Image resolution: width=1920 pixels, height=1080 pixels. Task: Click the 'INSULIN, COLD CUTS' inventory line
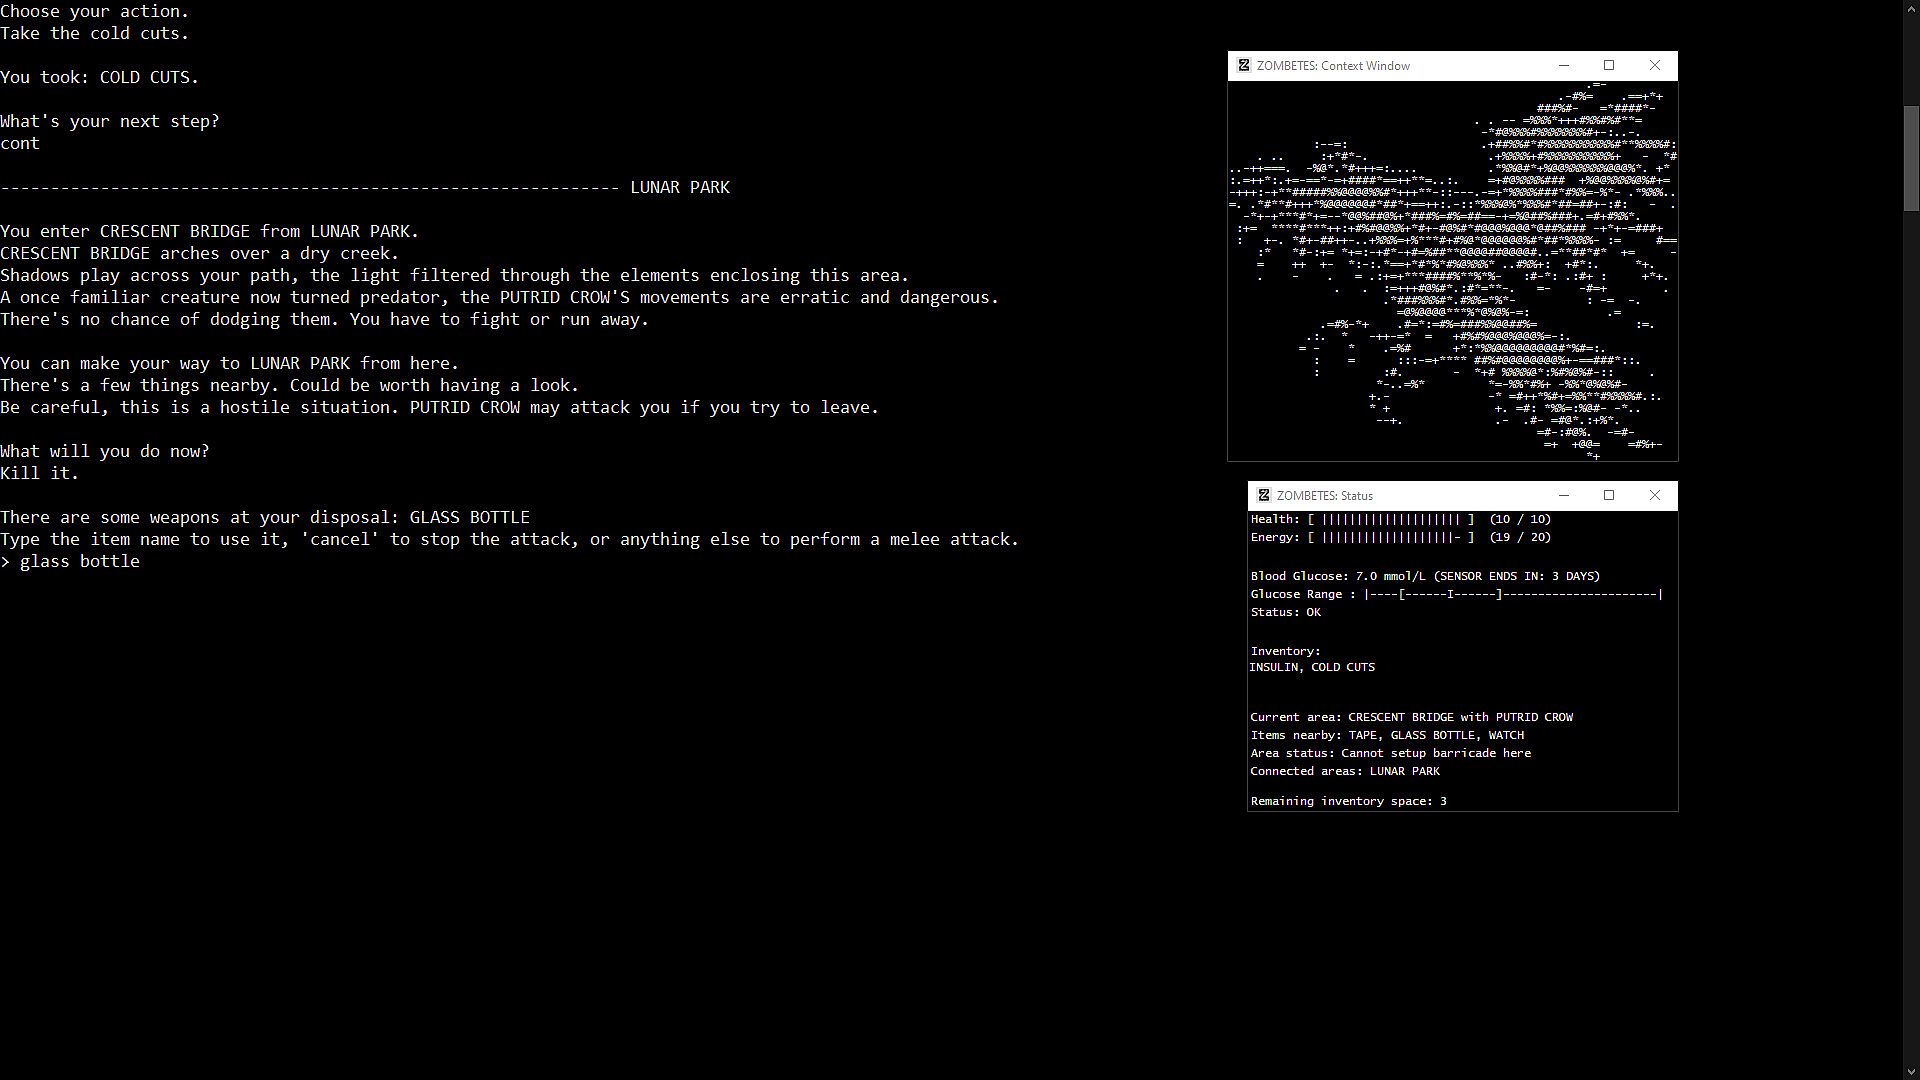1312,667
